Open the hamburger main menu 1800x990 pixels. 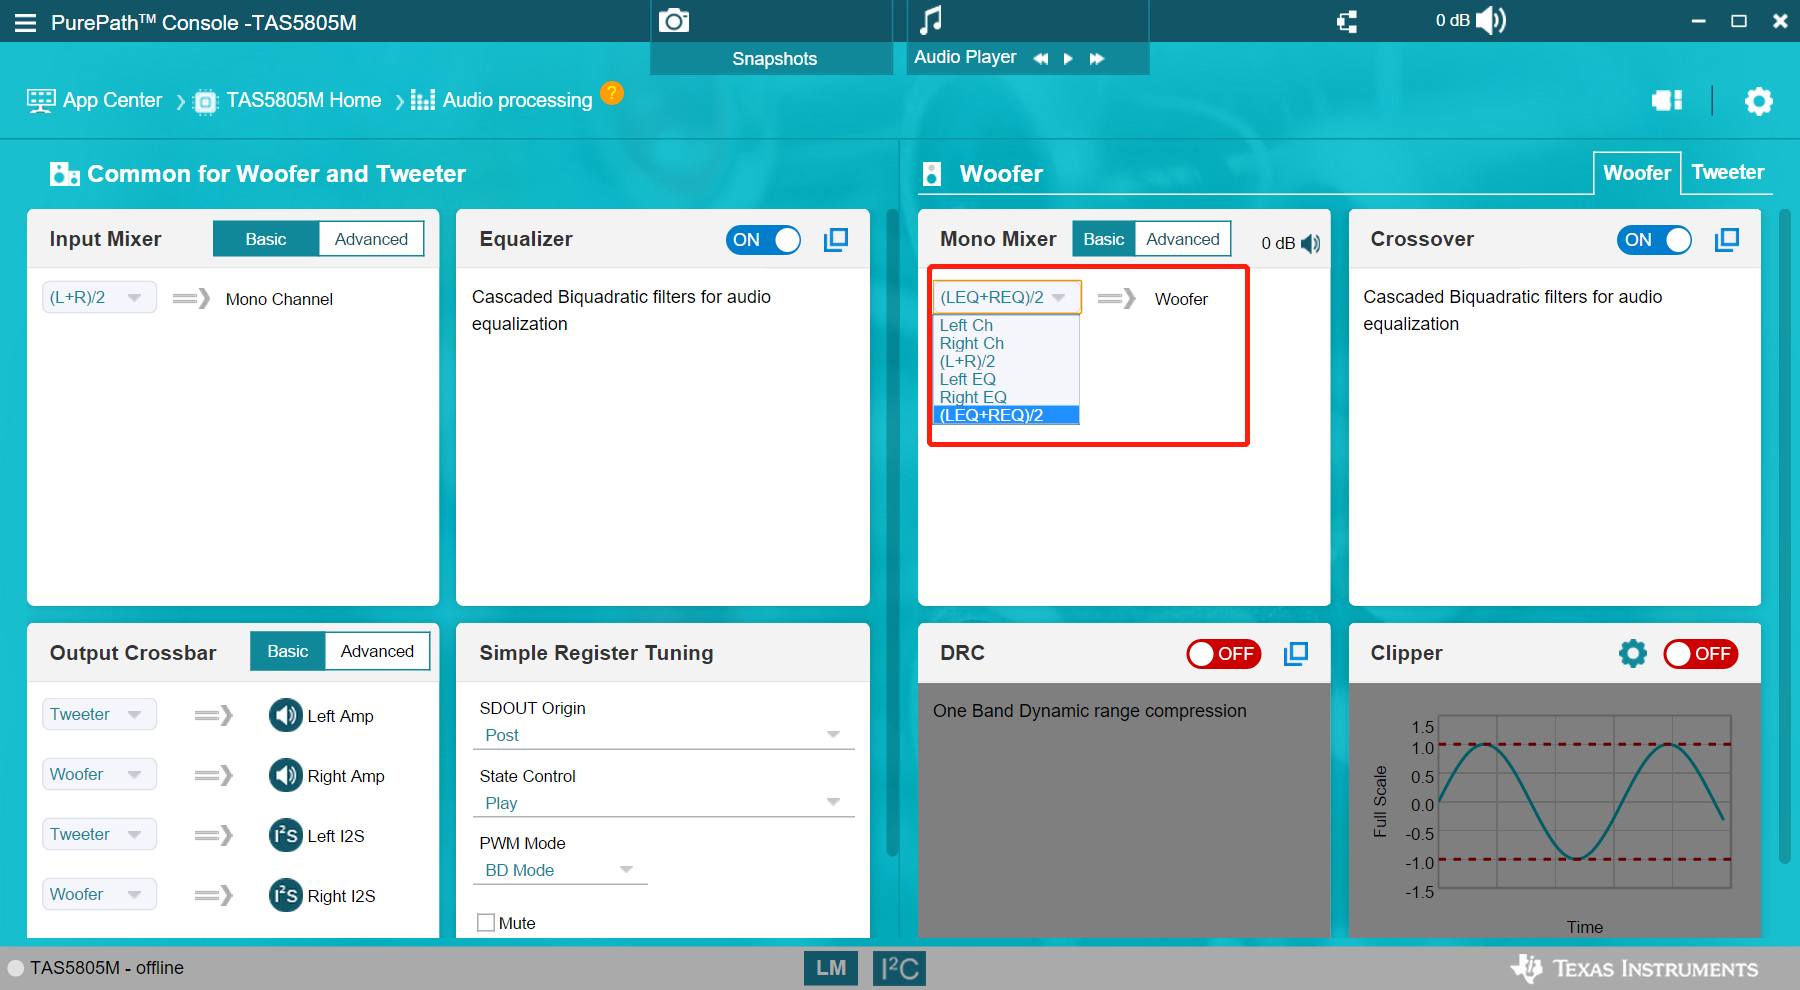25,22
